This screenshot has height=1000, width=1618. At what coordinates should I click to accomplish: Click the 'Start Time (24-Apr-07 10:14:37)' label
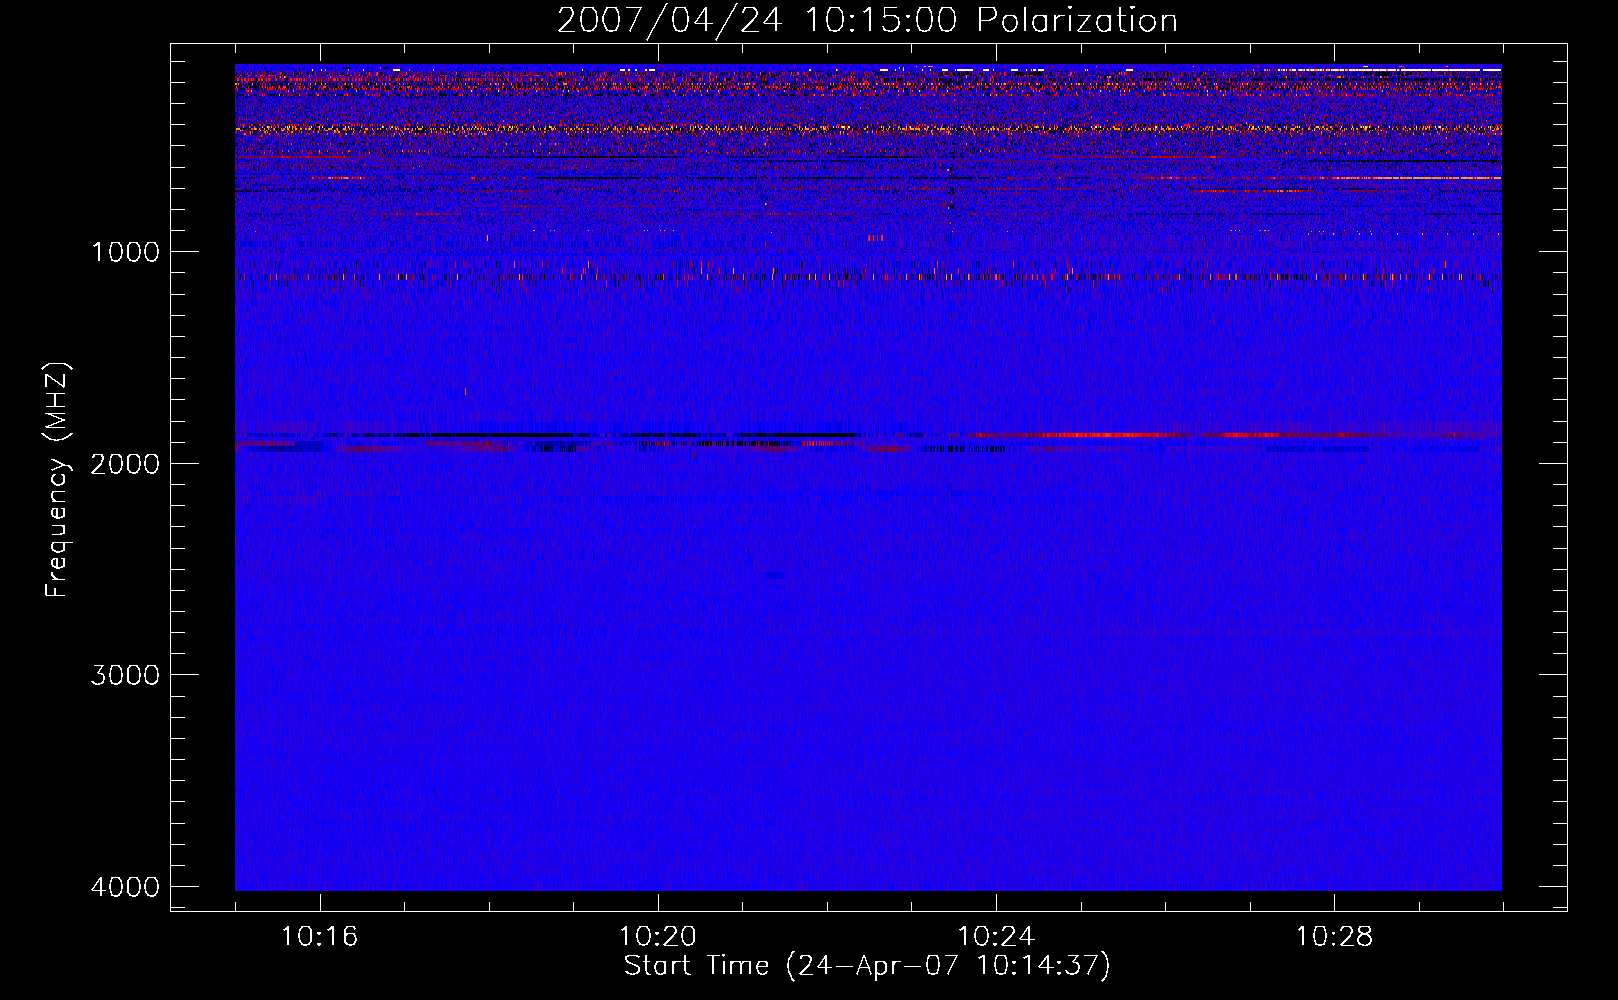pos(867,966)
